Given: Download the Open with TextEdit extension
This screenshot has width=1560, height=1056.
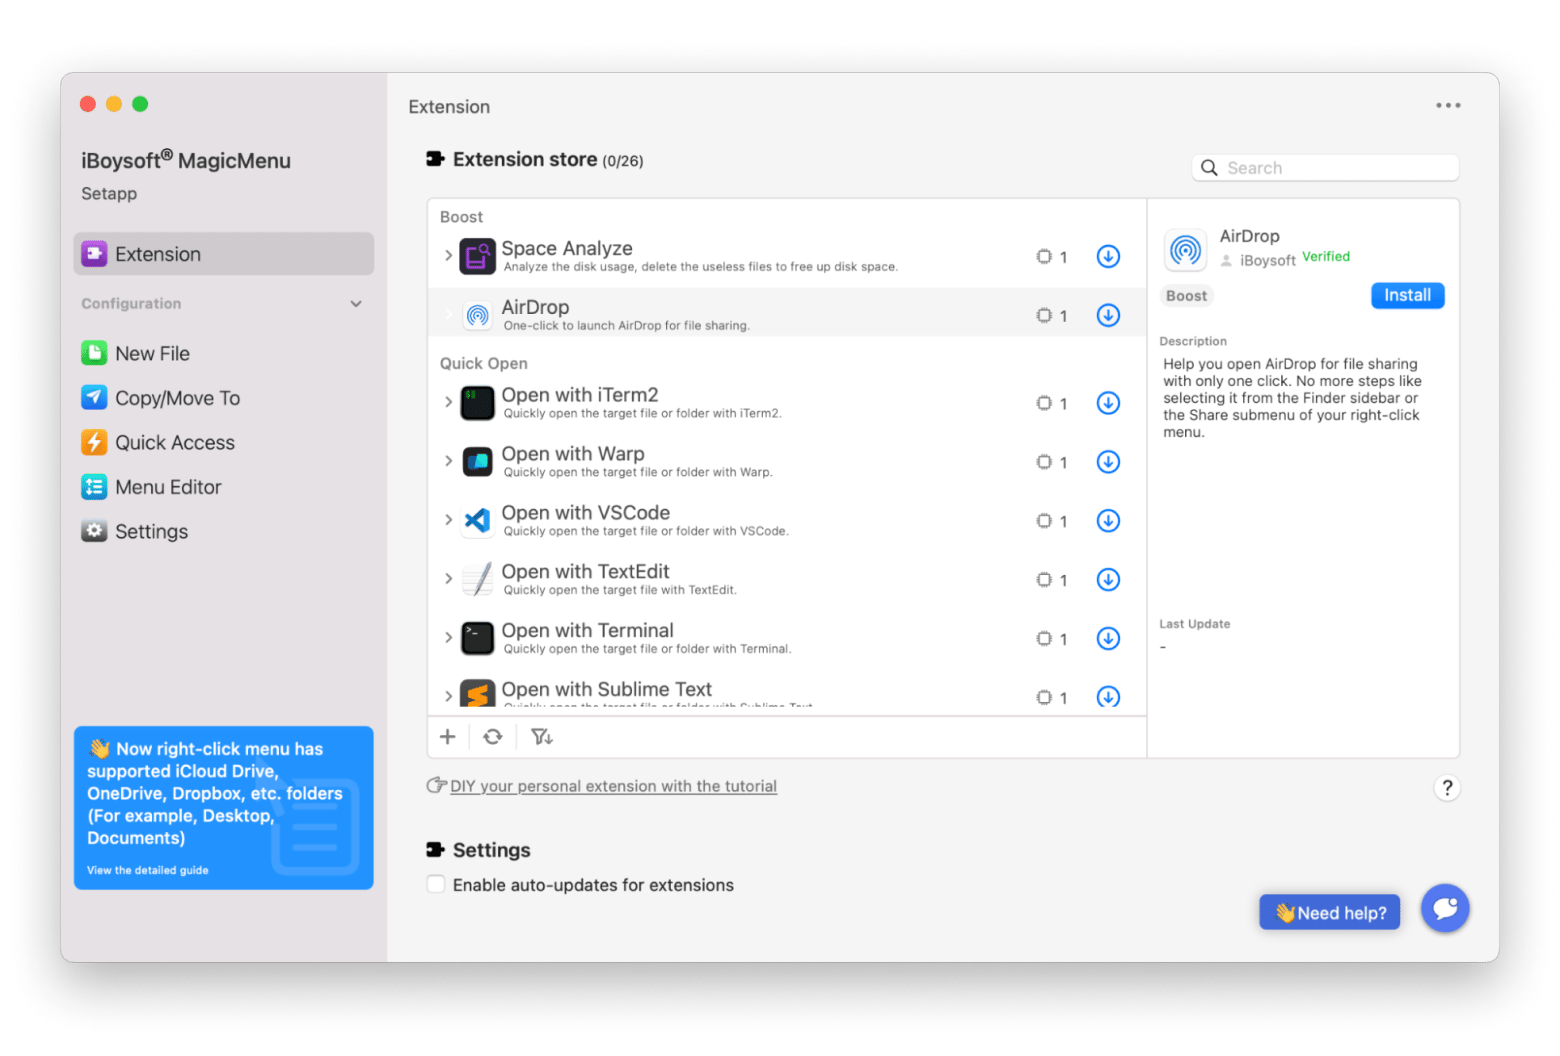Looking at the screenshot, I should 1108,580.
